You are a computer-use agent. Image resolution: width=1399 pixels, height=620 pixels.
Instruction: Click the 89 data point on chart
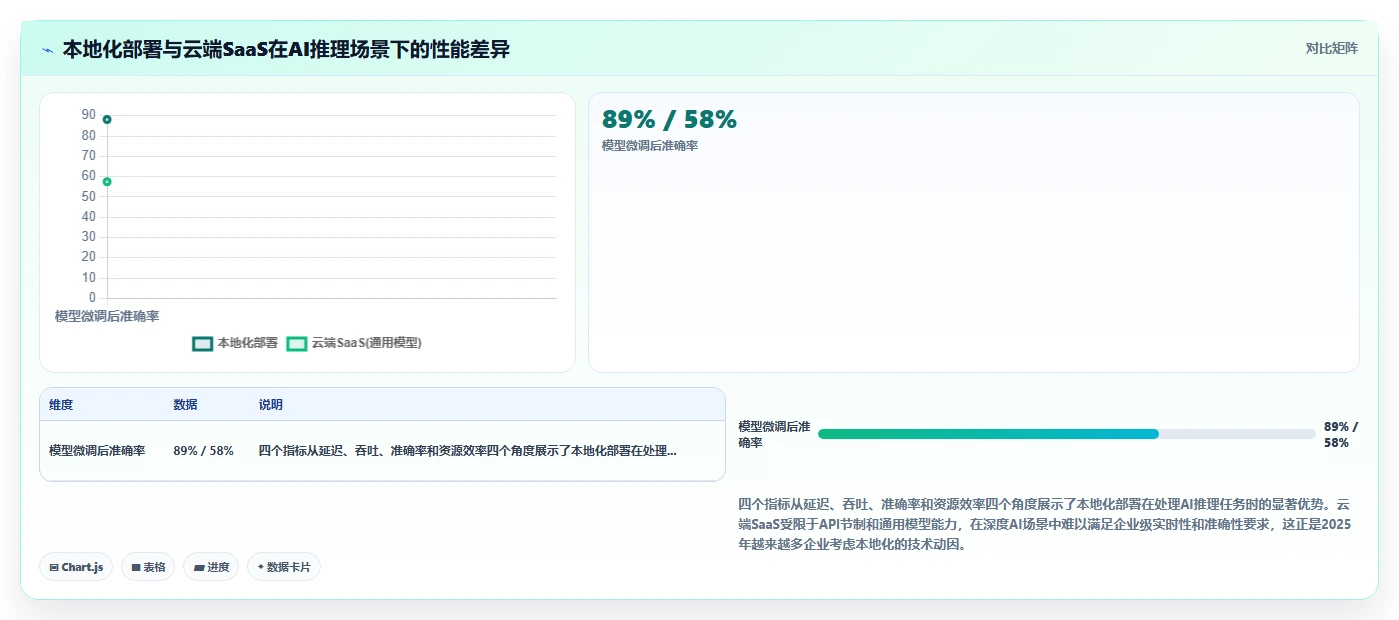coord(107,119)
